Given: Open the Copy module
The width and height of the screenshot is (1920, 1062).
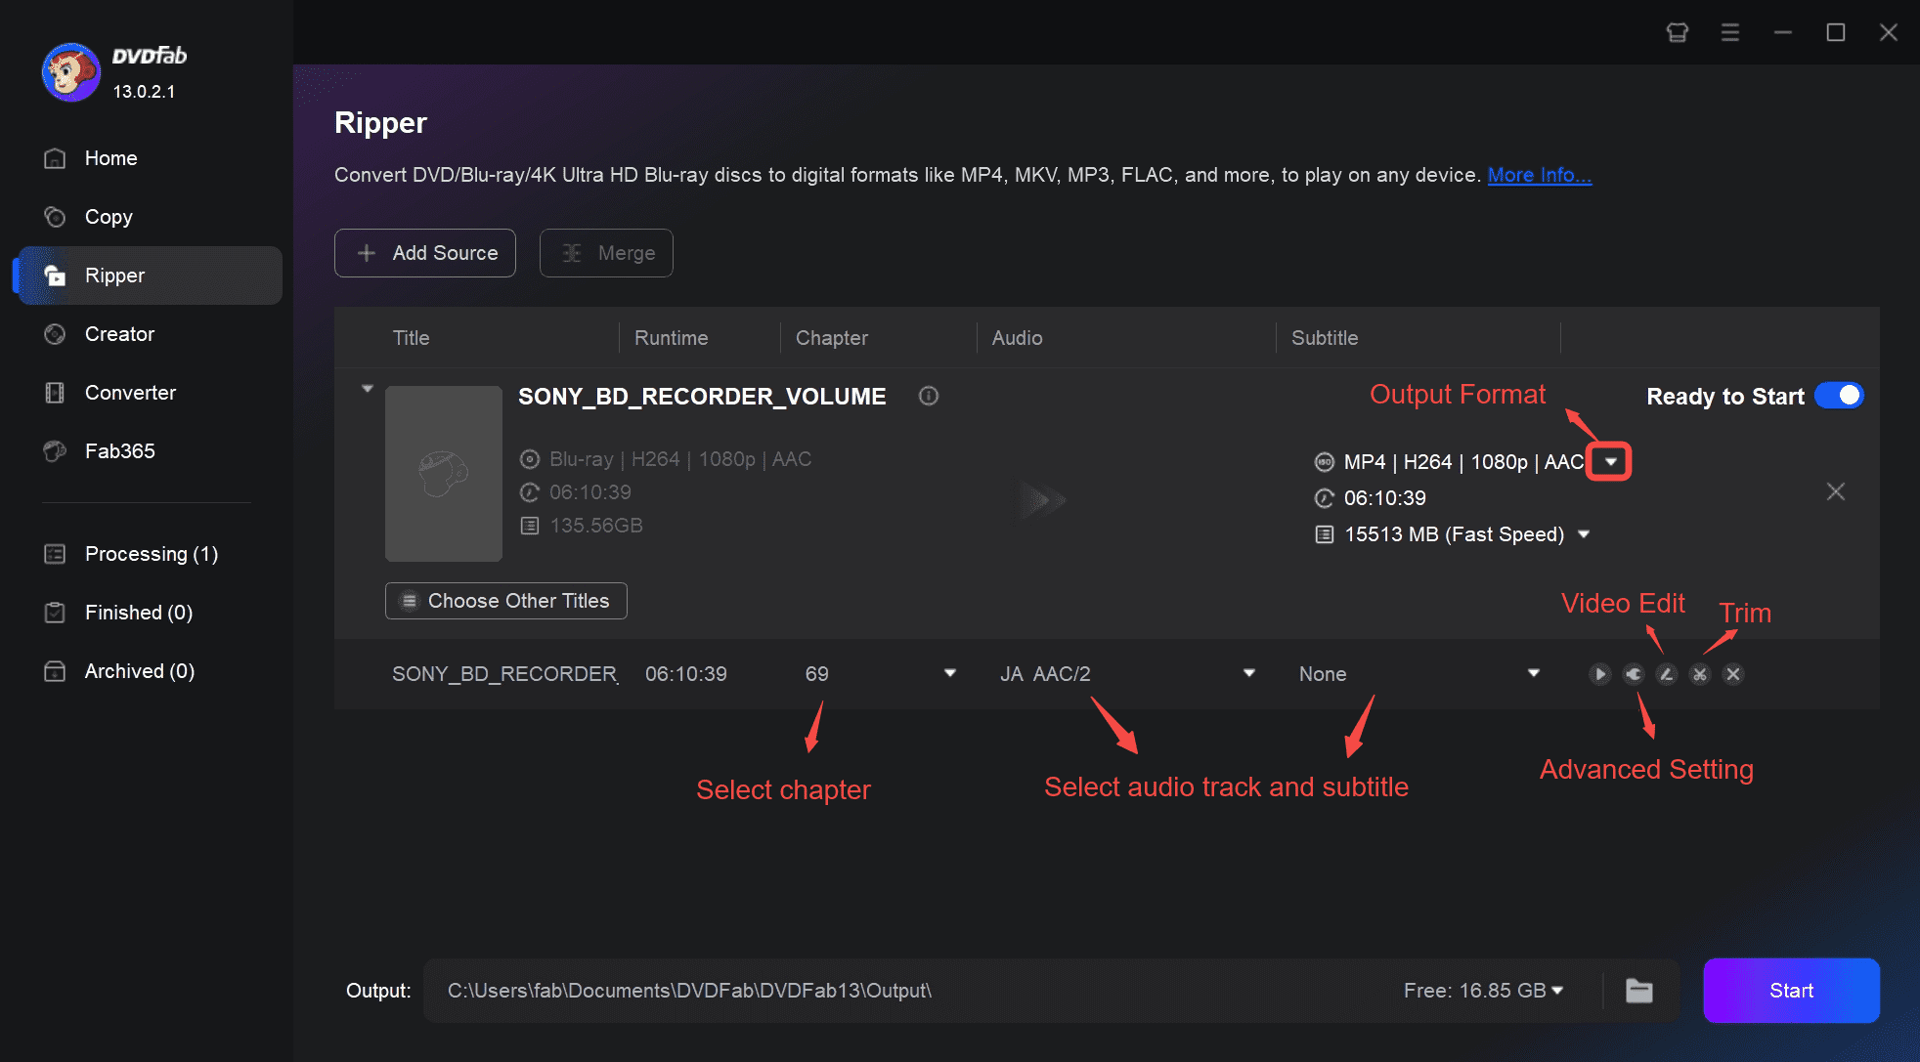Looking at the screenshot, I should pyautogui.click(x=108, y=217).
